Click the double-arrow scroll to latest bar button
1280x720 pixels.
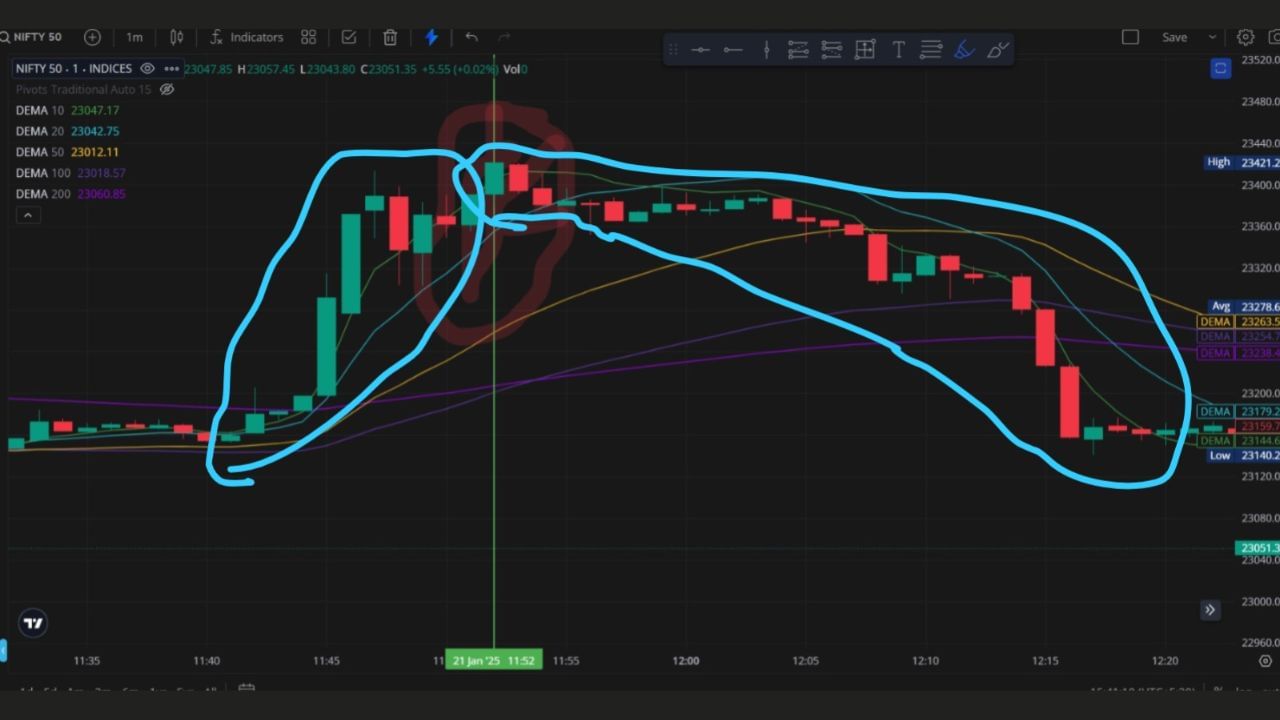point(1210,609)
